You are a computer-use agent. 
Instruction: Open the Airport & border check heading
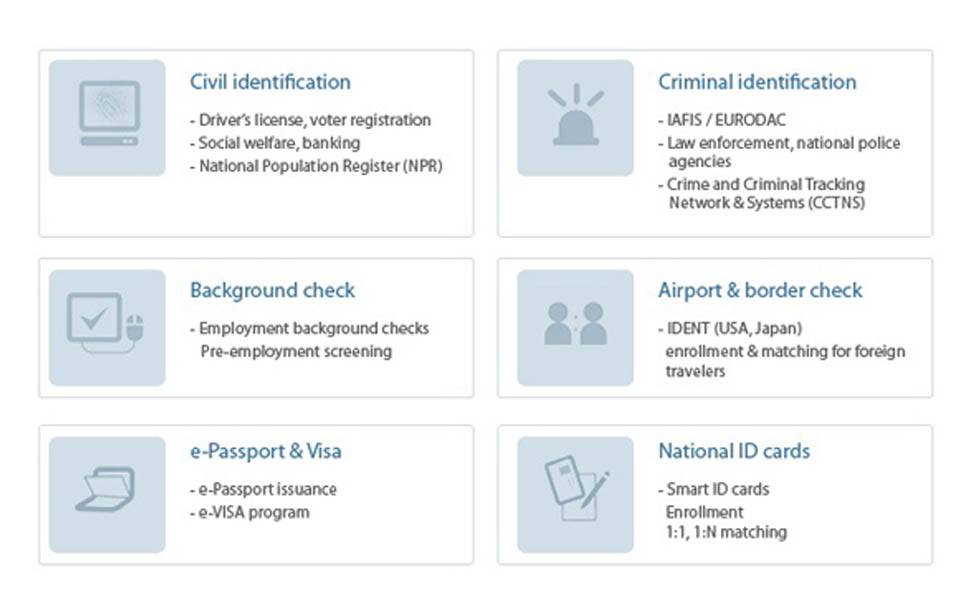pyautogui.click(x=760, y=290)
